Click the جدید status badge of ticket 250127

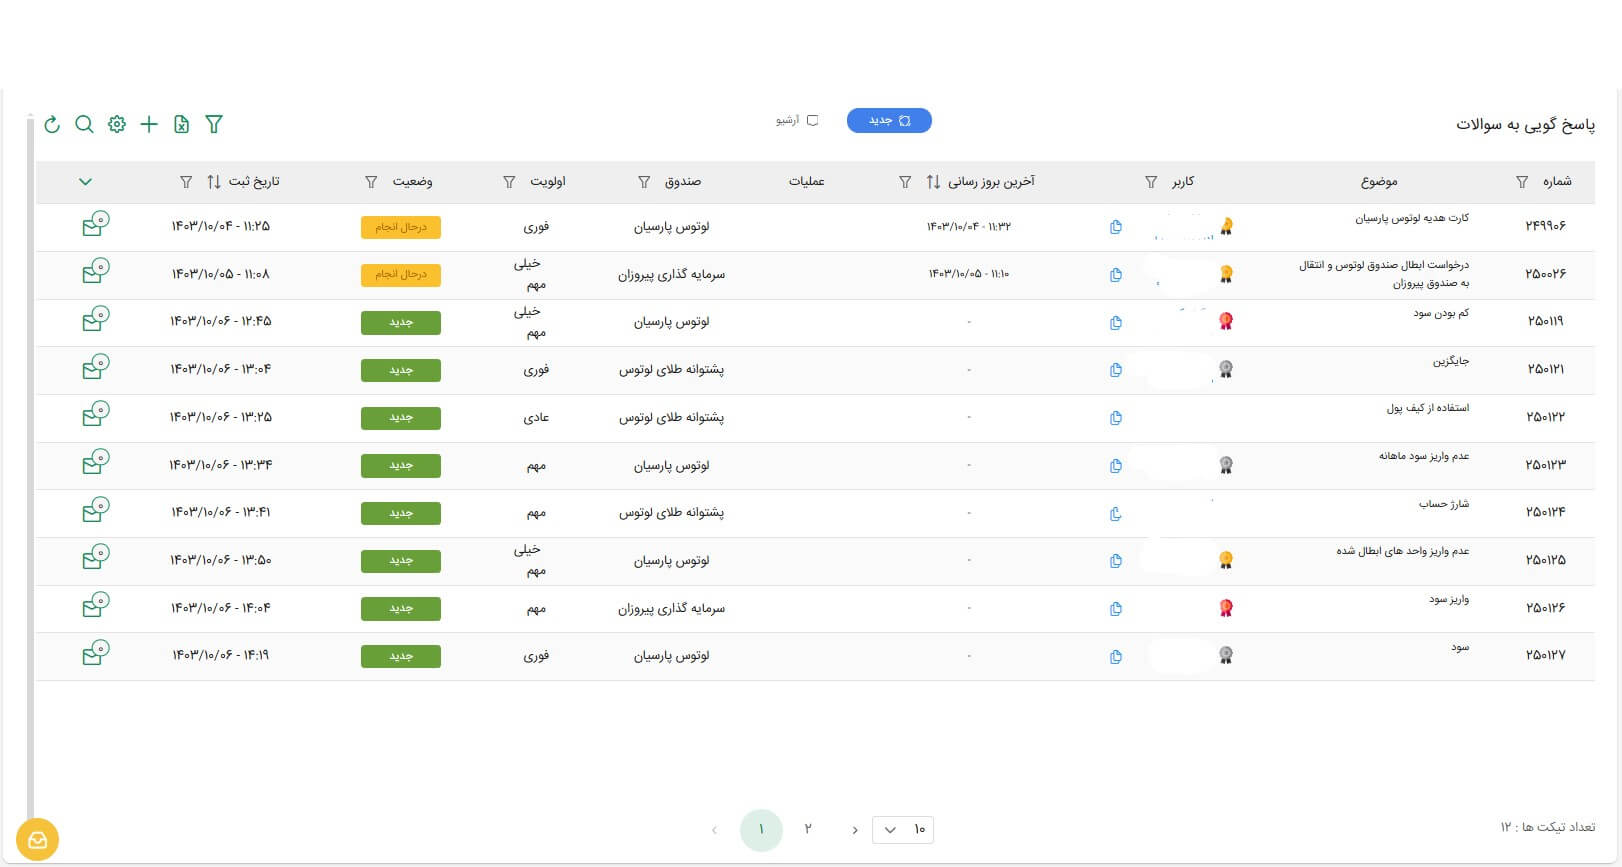[401, 656]
